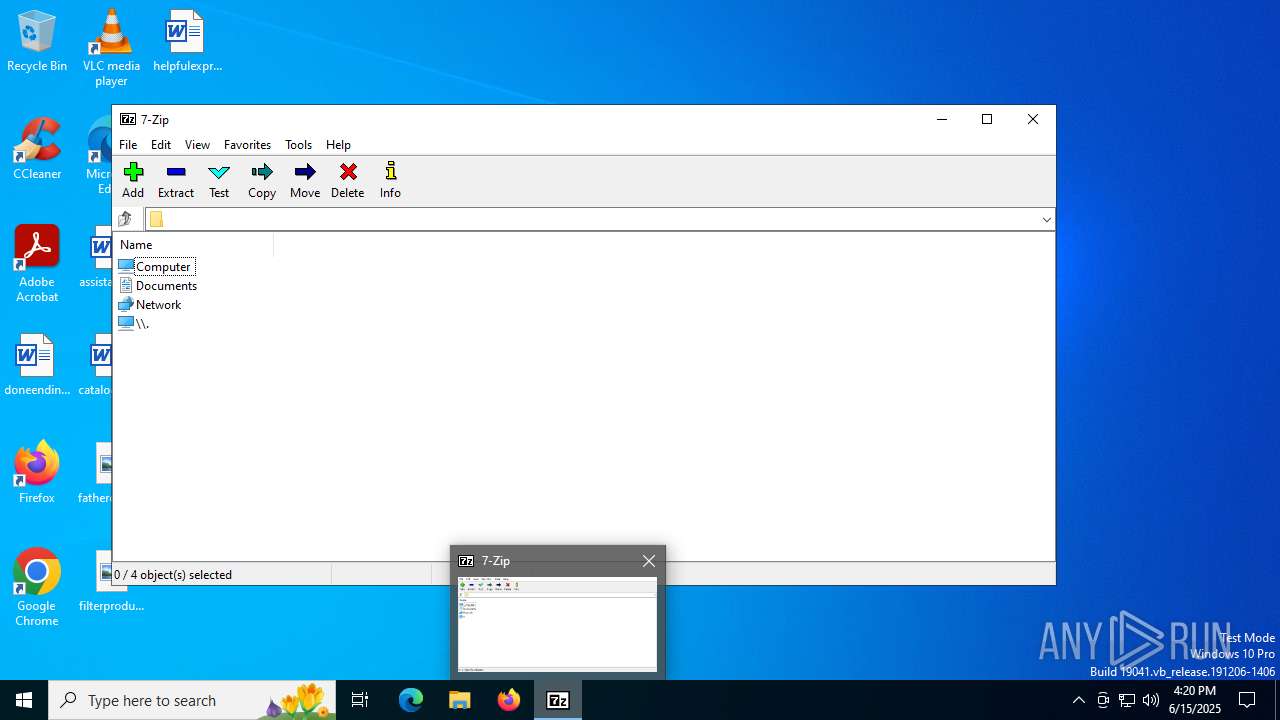Screen dimensions: 1280x720
Task: Open the View menu
Action: (x=197, y=145)
